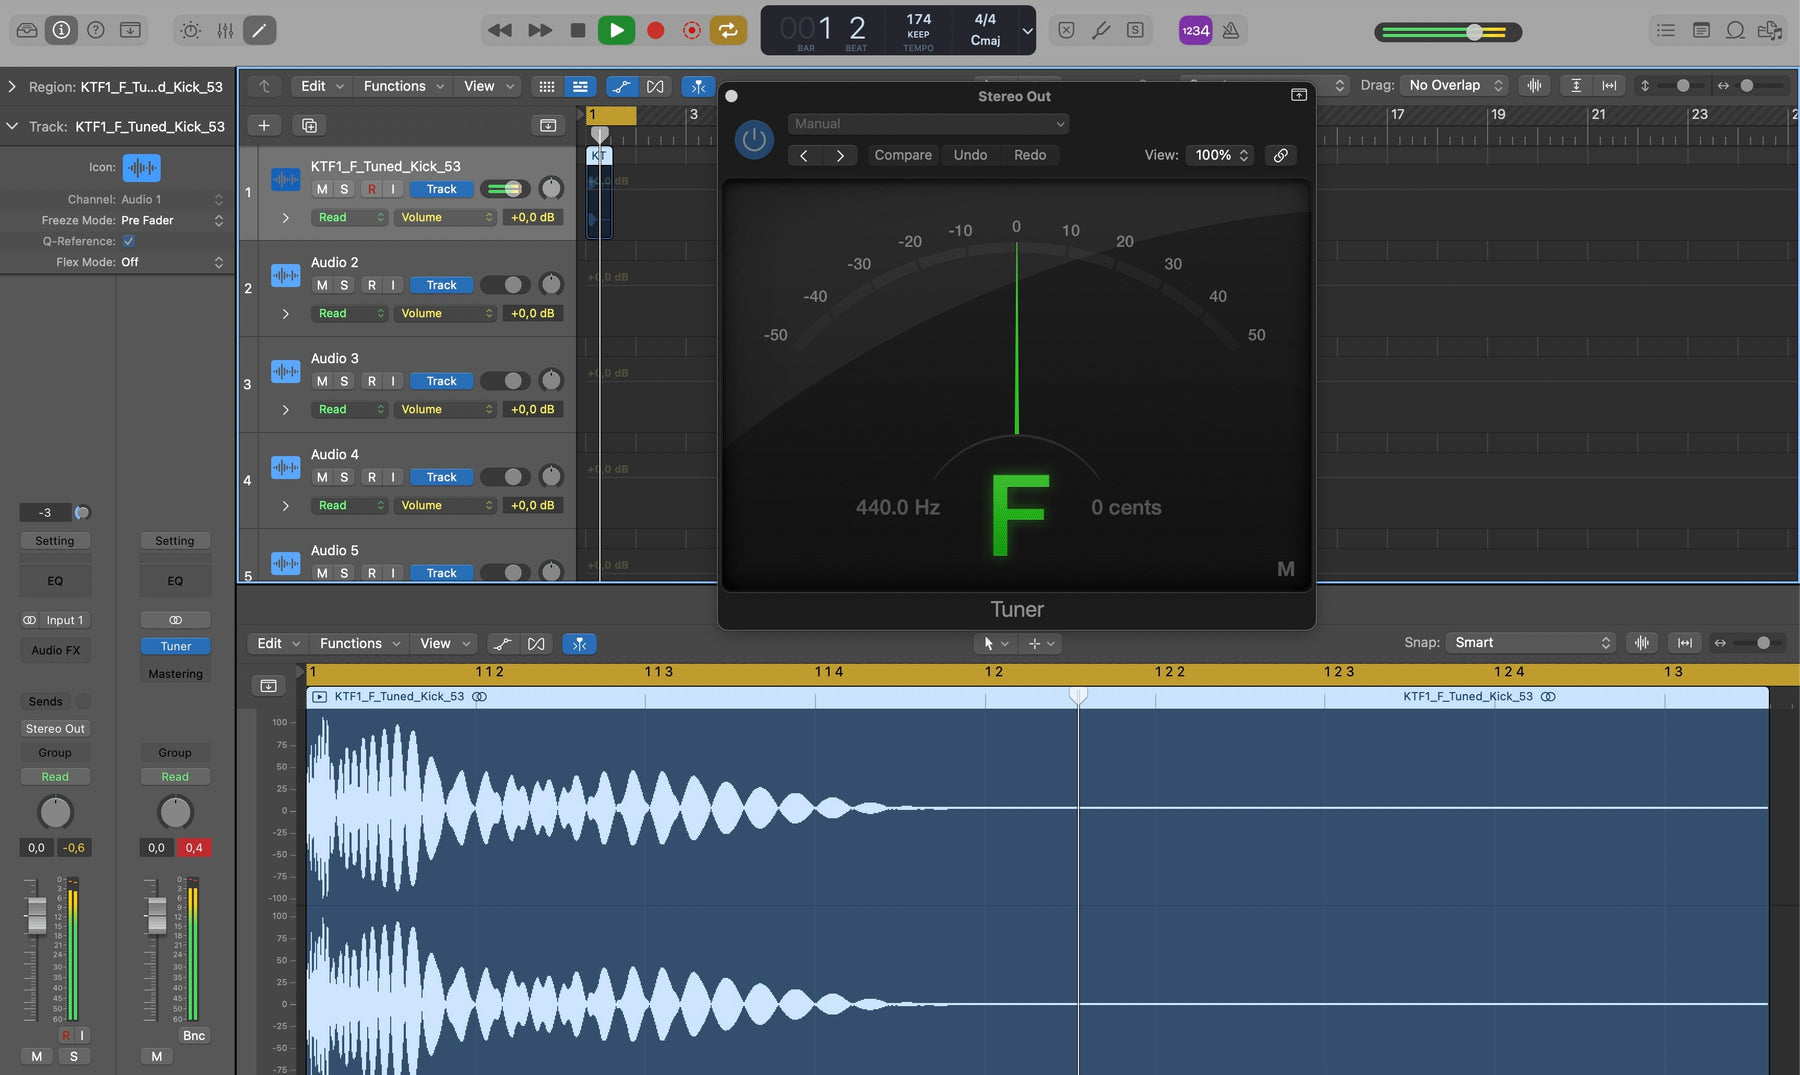The image size is (1800, 1075).
Task: Click the Tuner link chain icon
Action: point(1280,155)
